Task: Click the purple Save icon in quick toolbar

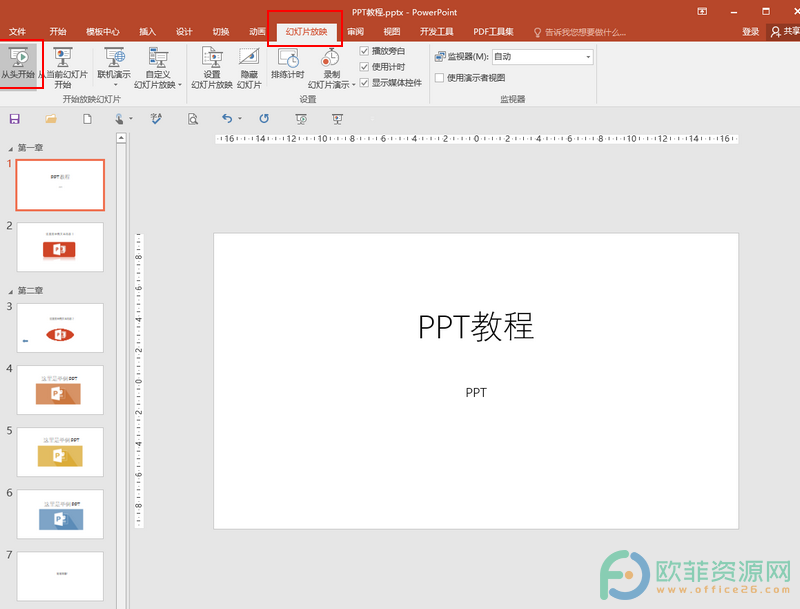Action: point(15,119)
